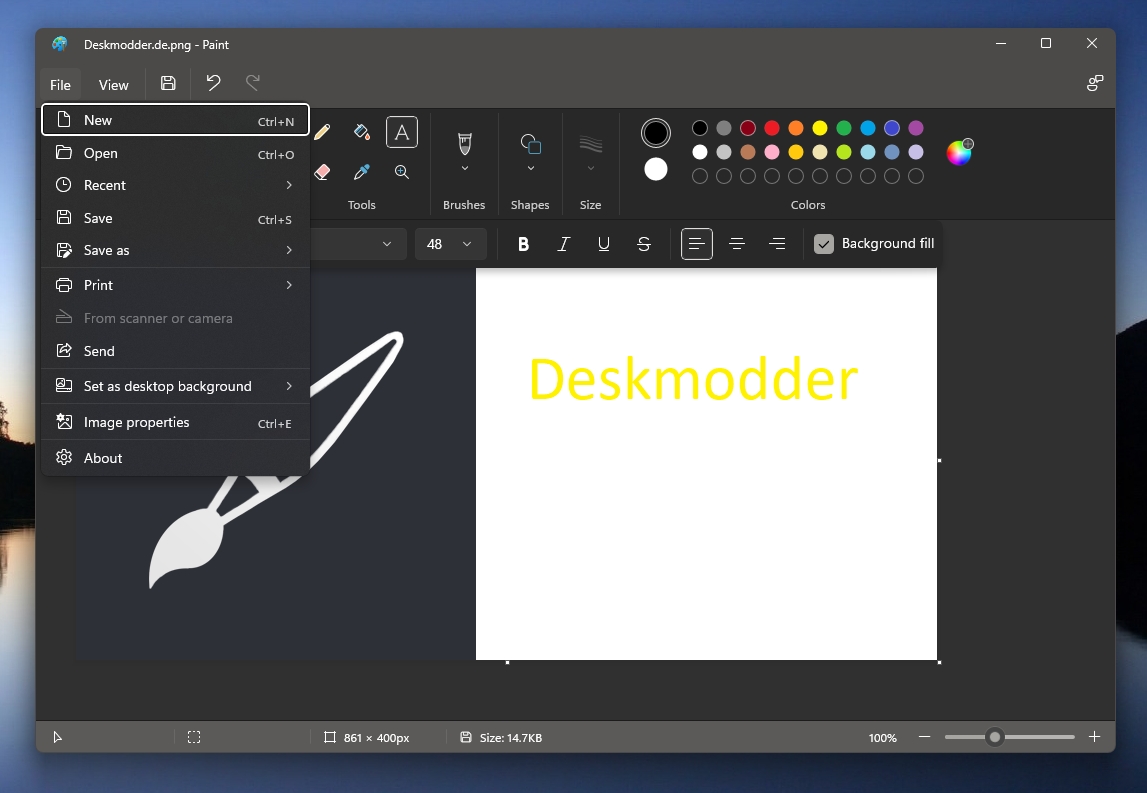The height and width of the screenshot is (793, 1147).
Task: Select the Text tool
Action: coord(402,132)
